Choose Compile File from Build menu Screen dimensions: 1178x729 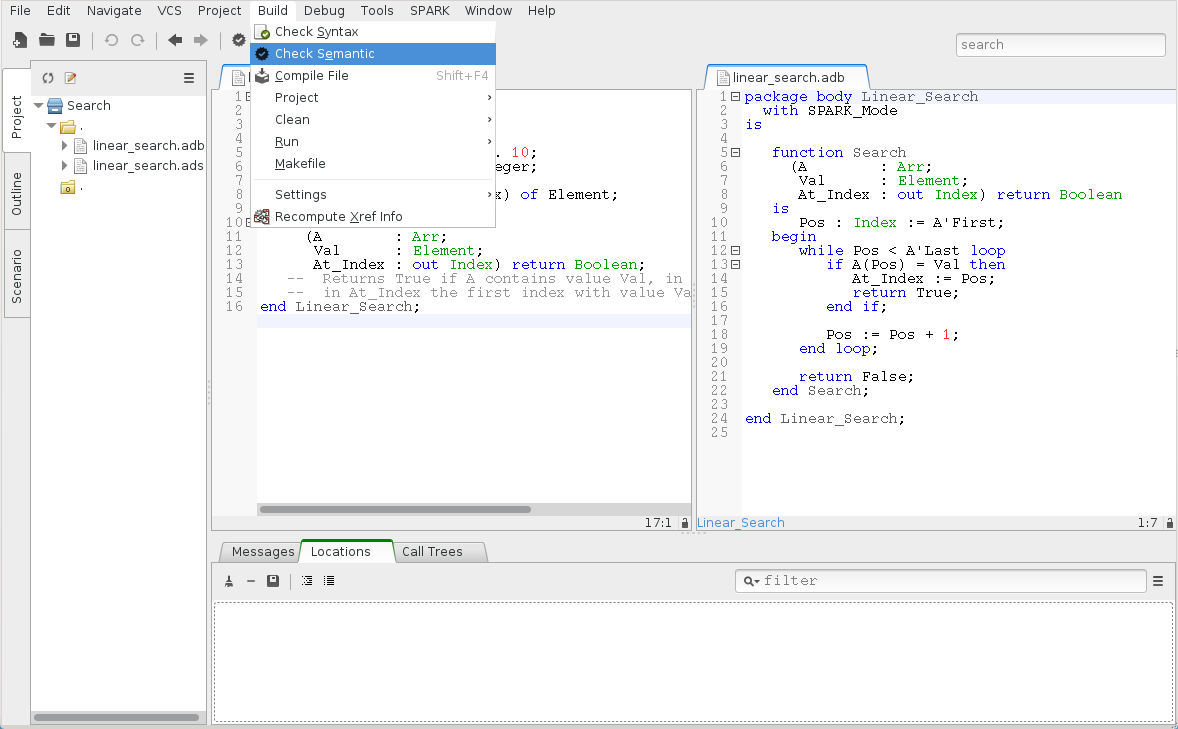(x=373, y=76)
